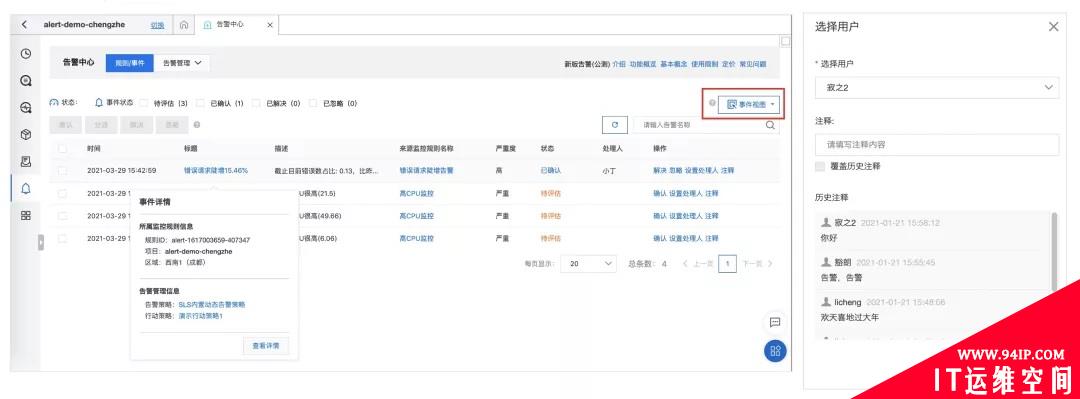Close the 告警中心 tab
The image size is (1080, 399).
point(270,25)
